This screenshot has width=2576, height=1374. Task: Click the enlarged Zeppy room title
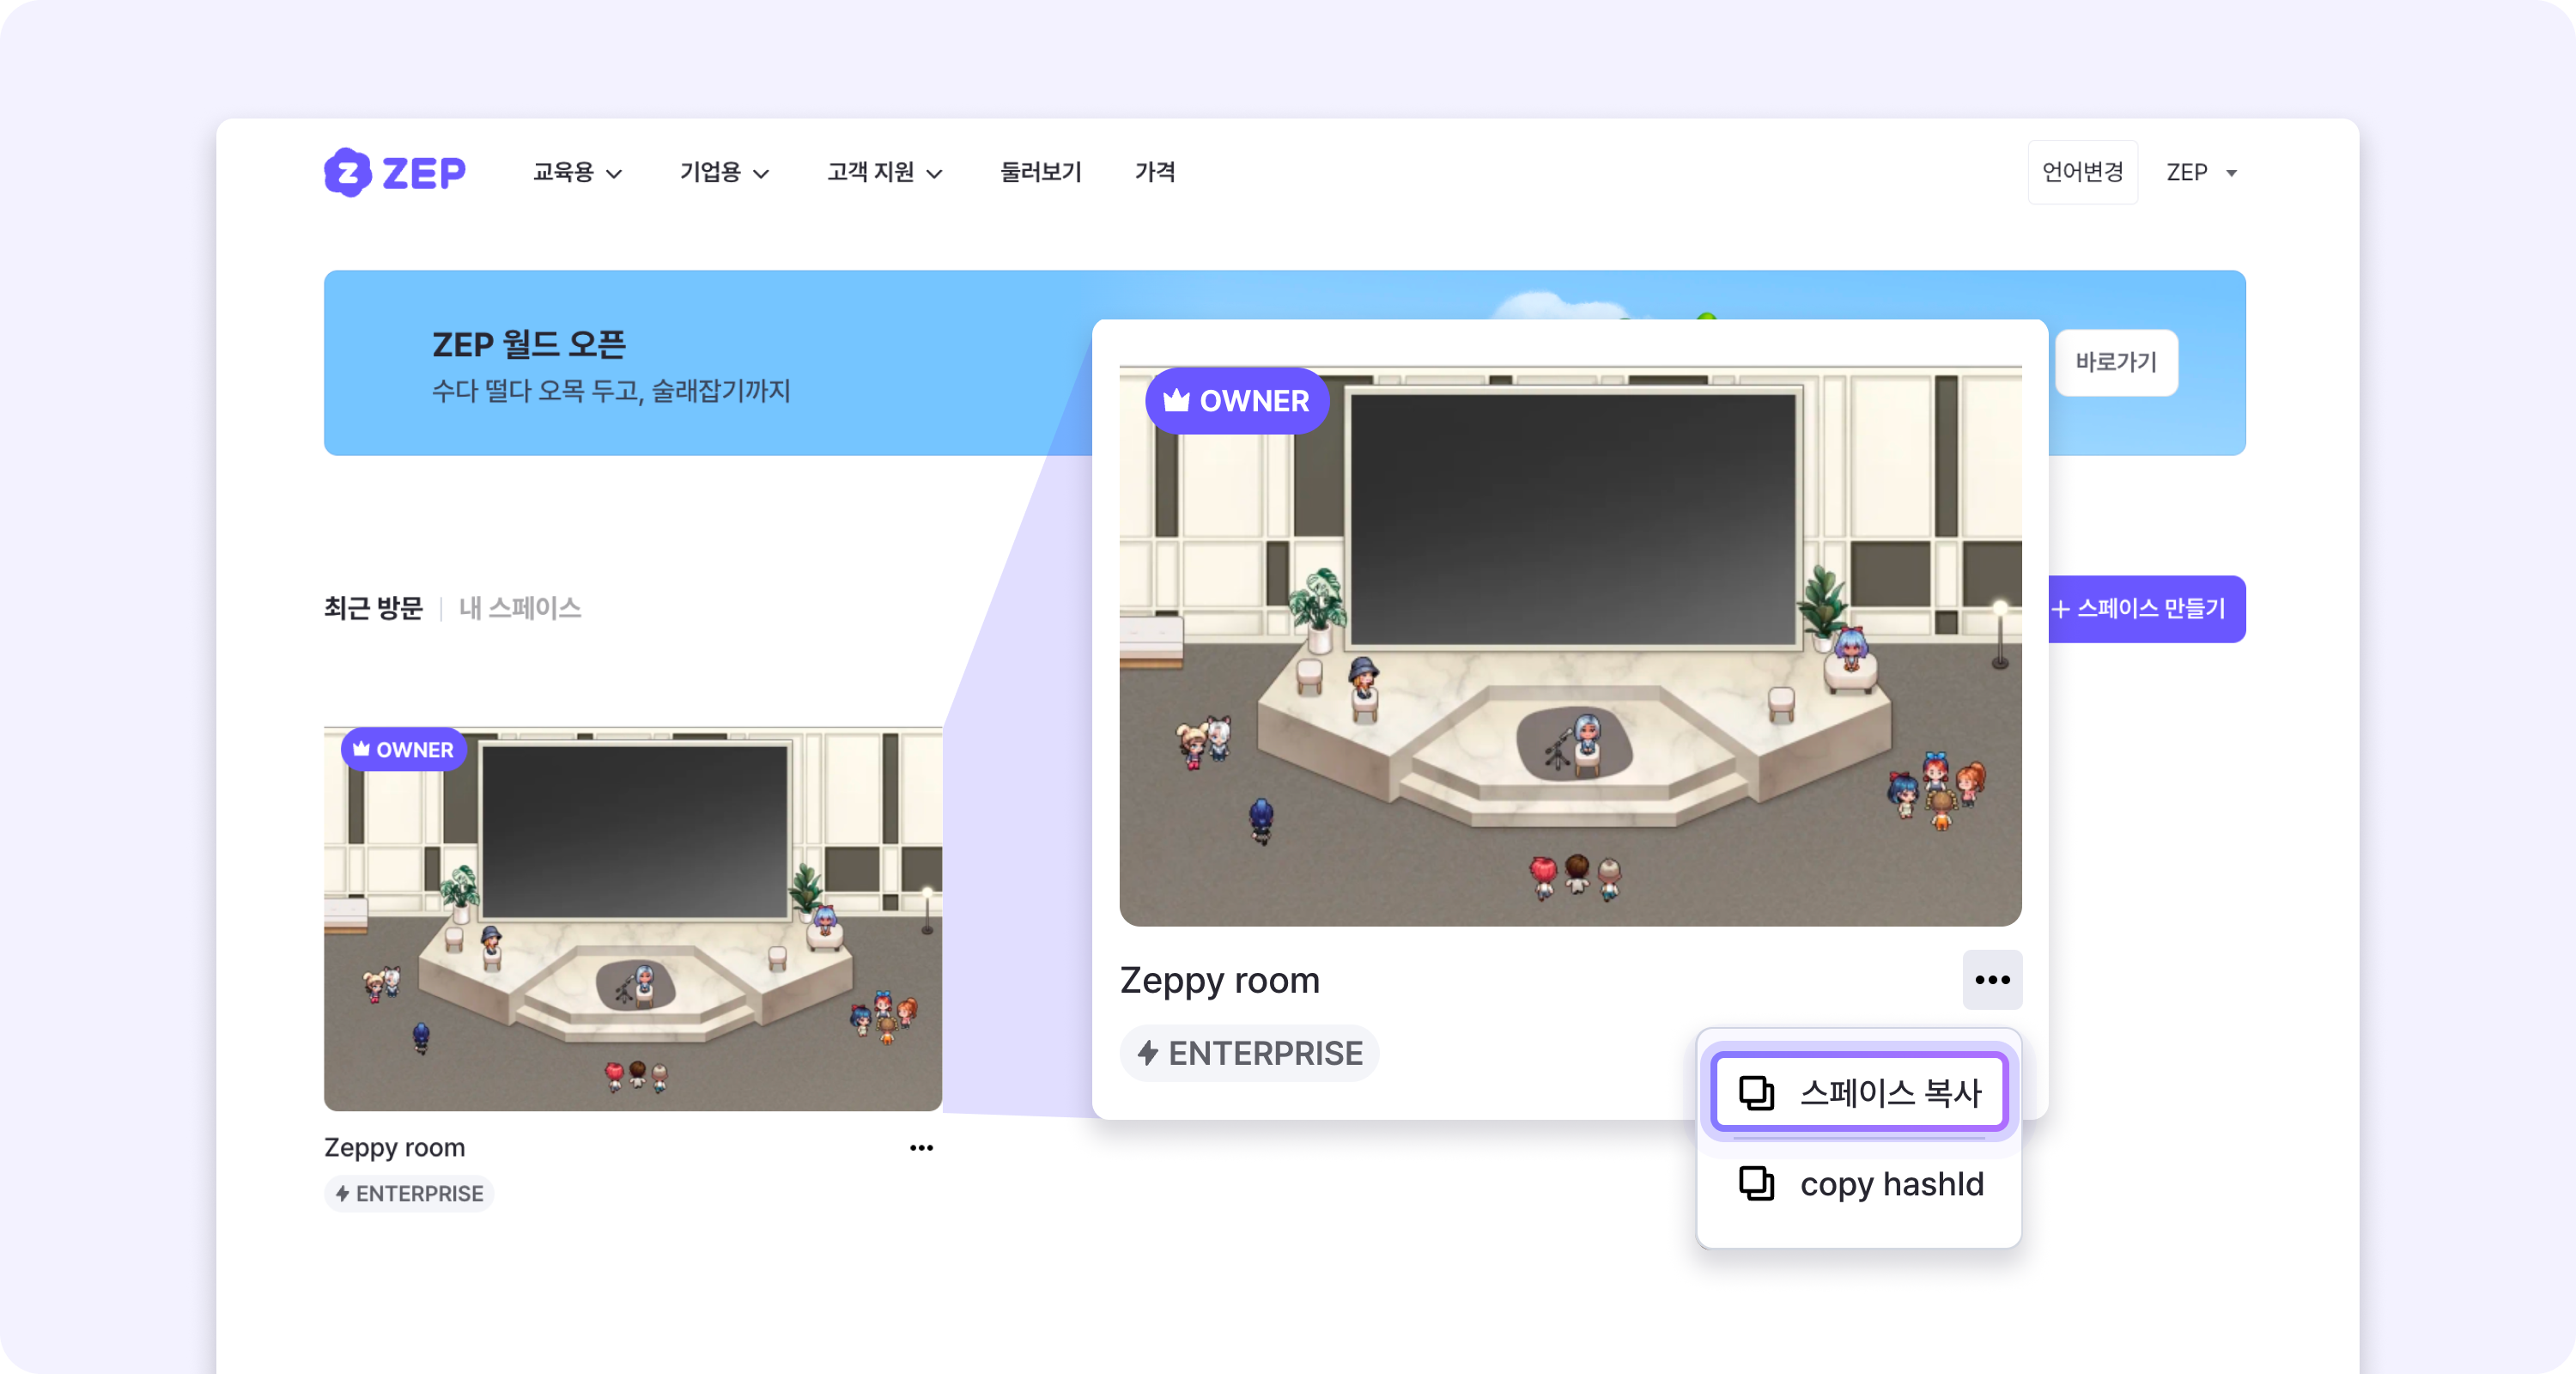1219,980
